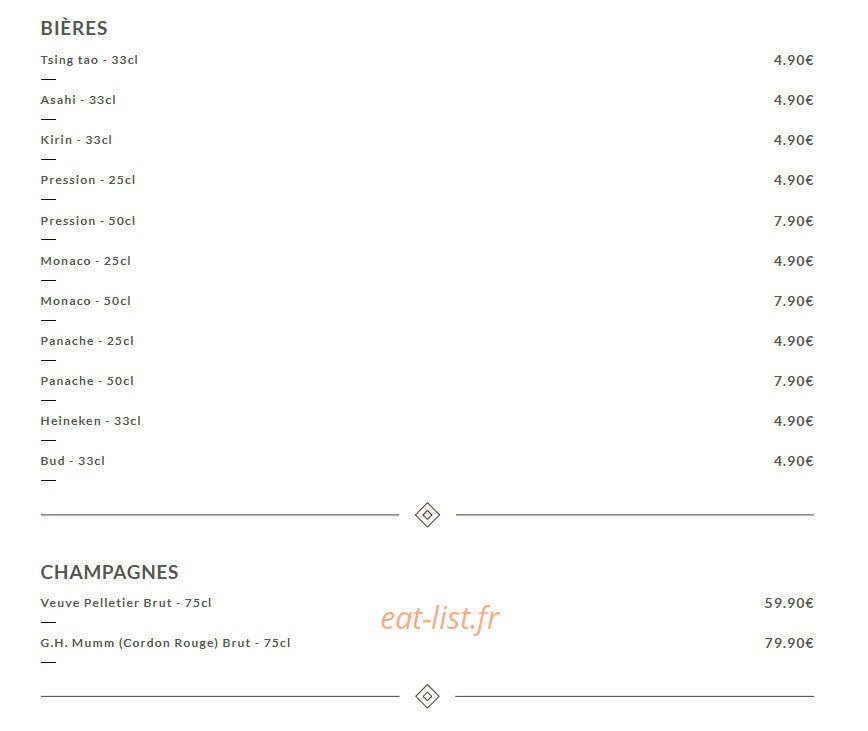Screen dimensions: 868x731
Task: Choose Panache - 25cl from the list
Action: (x=87, y=341)
